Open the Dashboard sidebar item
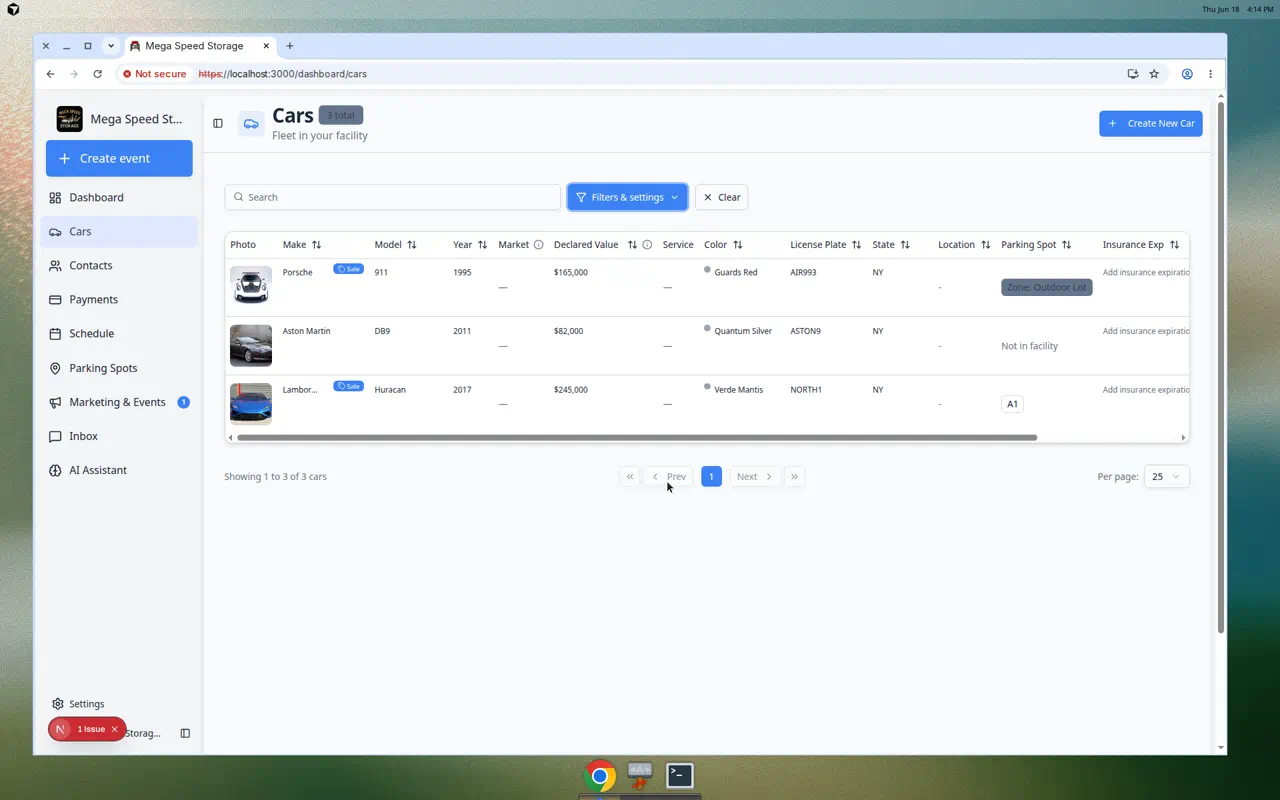The height and width of the screenshot is (800, 1280). (119, 197)
